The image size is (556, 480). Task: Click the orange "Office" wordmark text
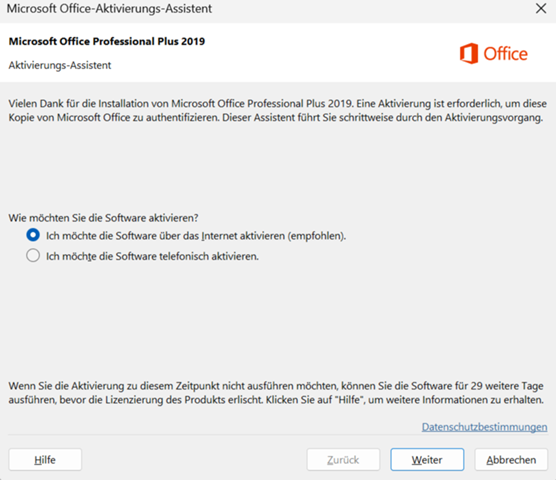(505, 54)
